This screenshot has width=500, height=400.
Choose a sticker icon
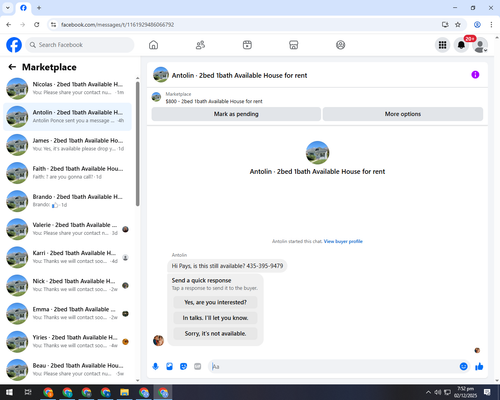click(183, 367)
